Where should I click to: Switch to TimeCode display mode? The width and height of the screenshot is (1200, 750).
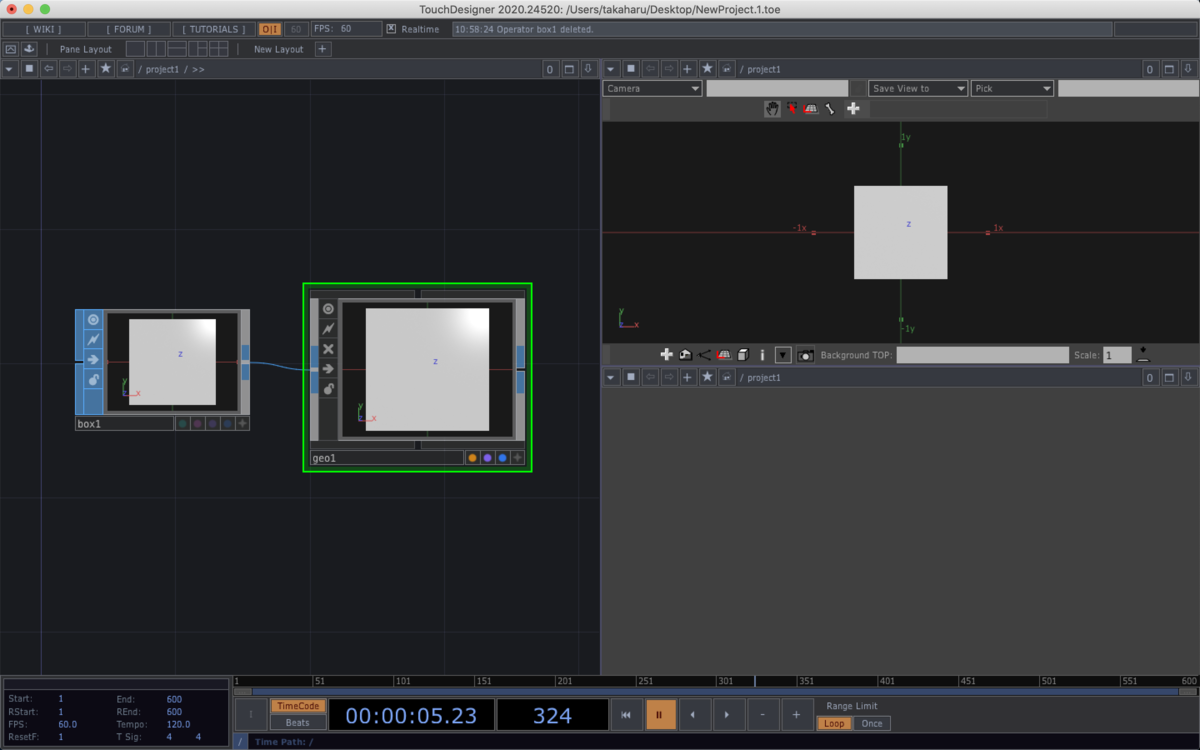click(298, 706)
